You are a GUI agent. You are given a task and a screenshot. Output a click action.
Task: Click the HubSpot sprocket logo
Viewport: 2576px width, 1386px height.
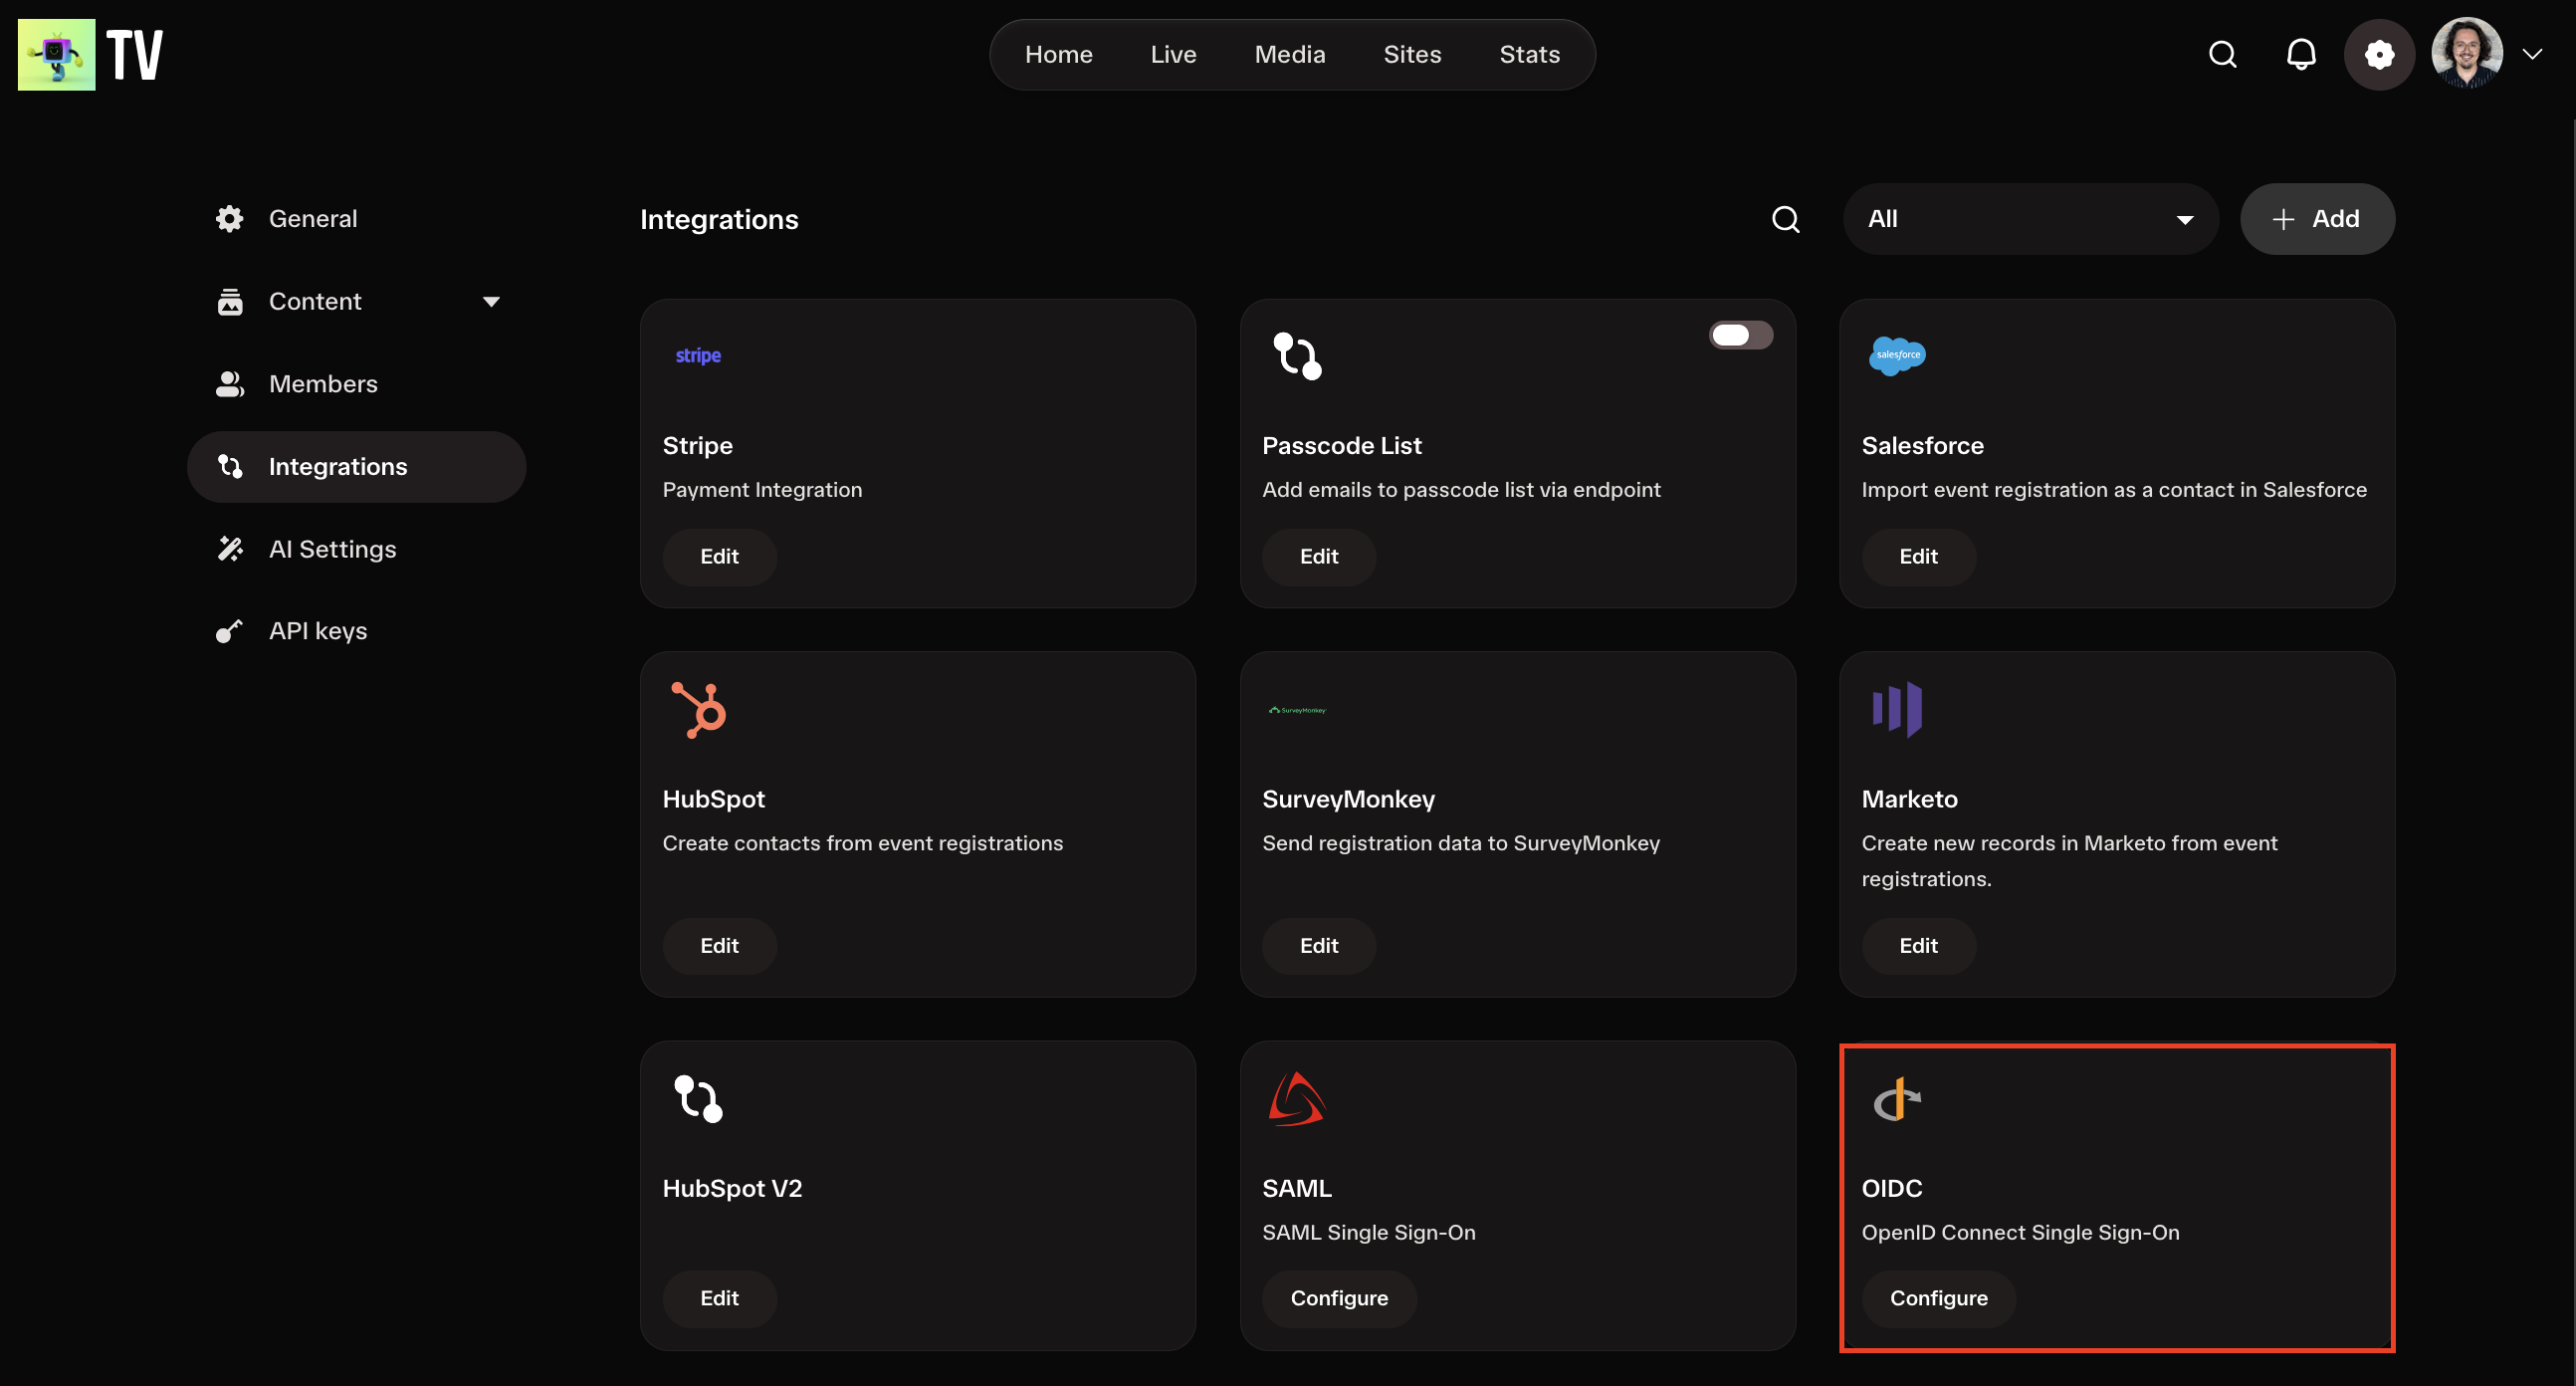click(699, 710)
